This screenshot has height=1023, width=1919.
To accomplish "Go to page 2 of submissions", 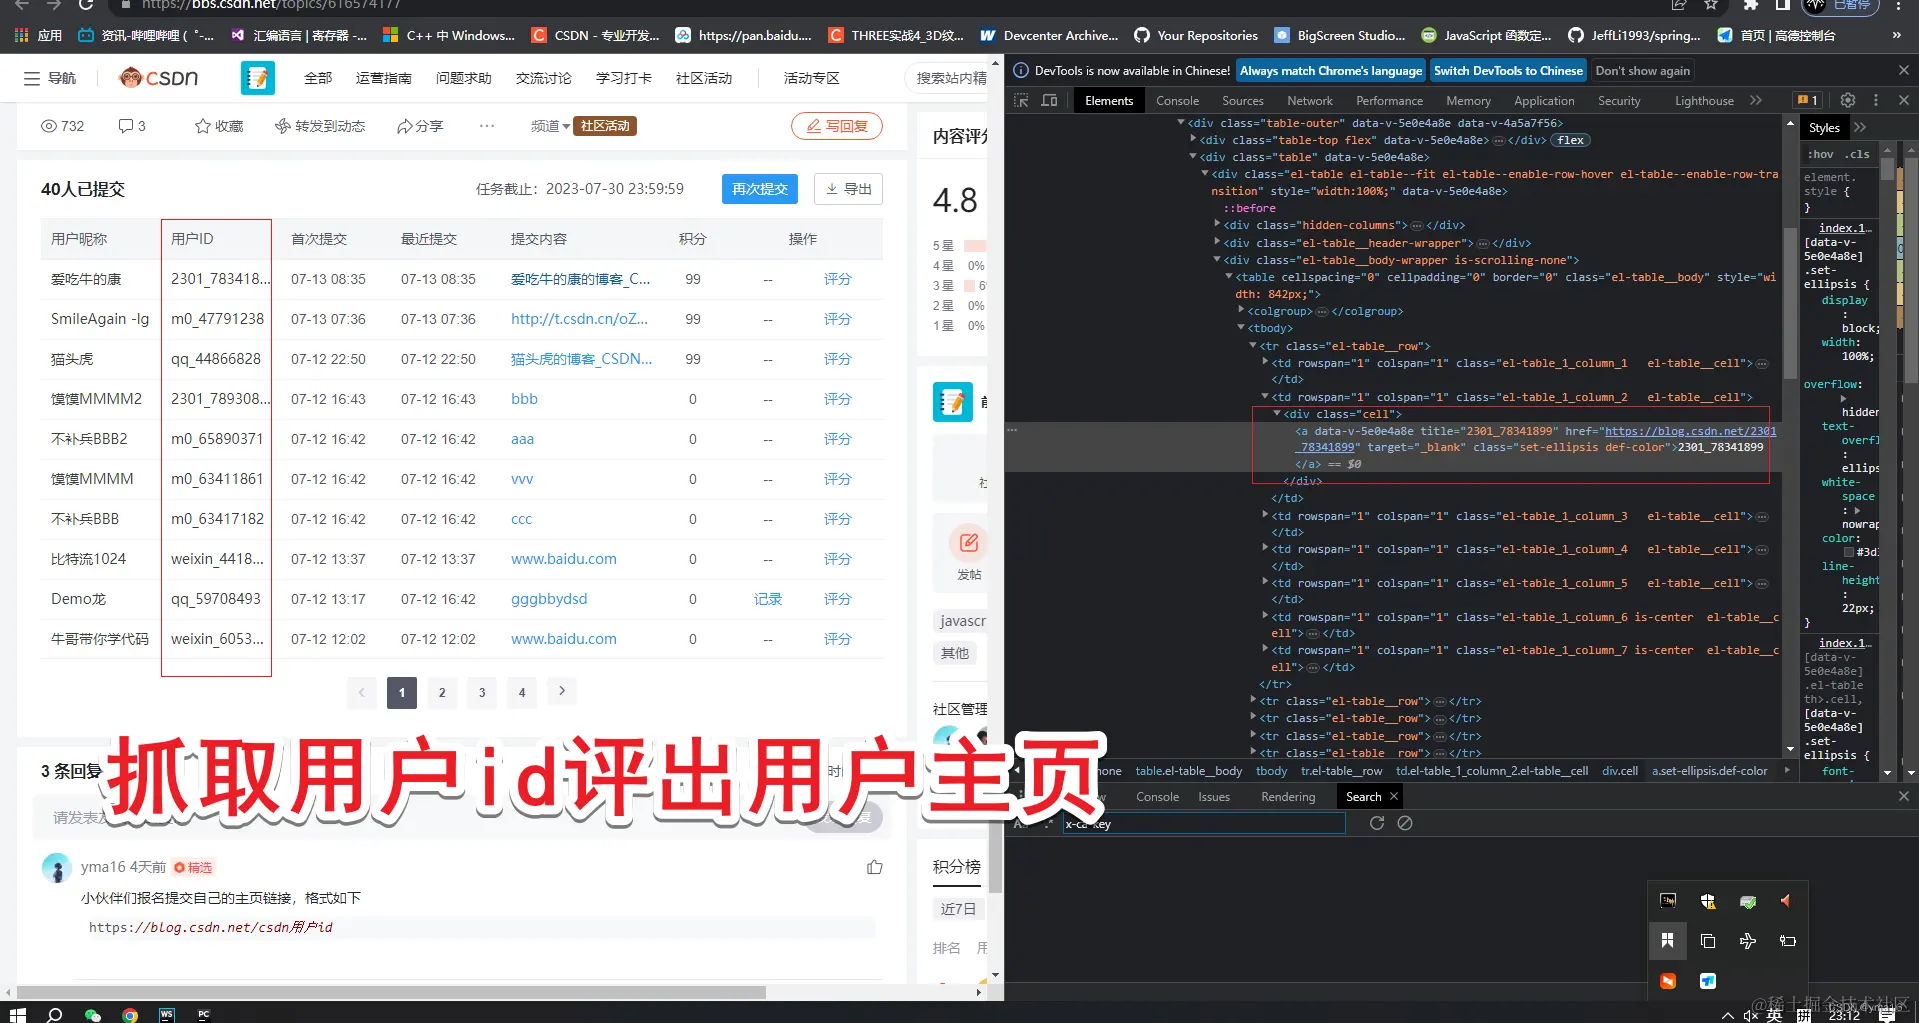I will click(442, 692).
